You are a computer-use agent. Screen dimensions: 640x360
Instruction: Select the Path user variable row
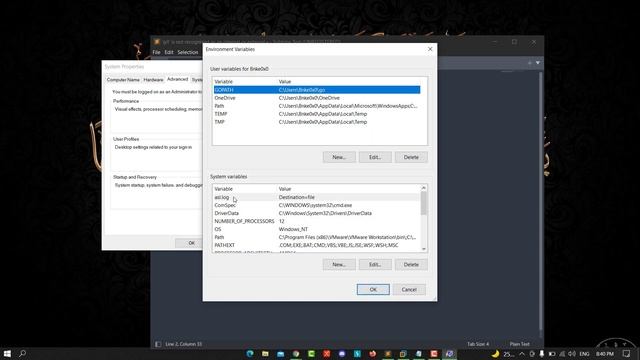click(317, 106)
